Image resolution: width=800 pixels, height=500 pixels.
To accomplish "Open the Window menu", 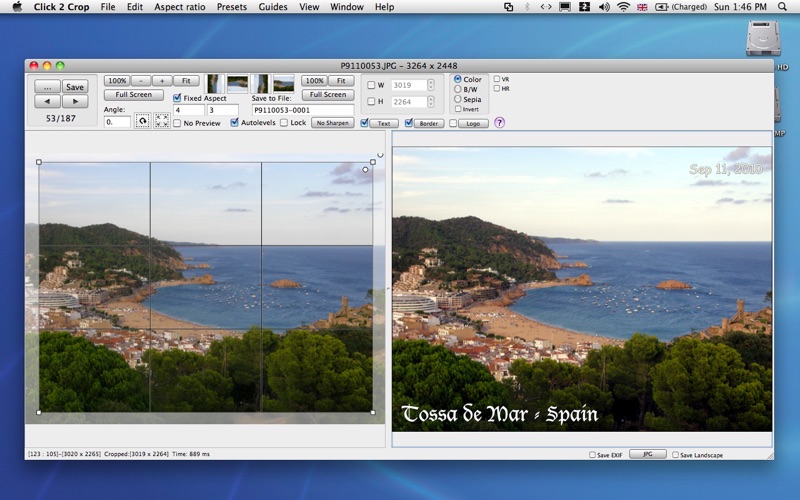I will tap(346, 7).
